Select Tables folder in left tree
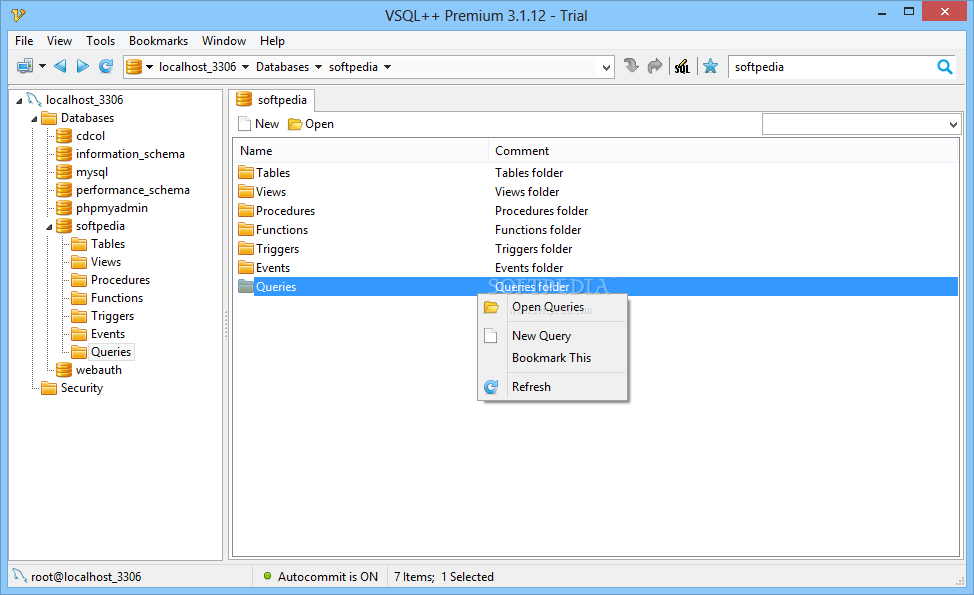The image size is (974, 595). pyautogui.click(x=107, y=244)
